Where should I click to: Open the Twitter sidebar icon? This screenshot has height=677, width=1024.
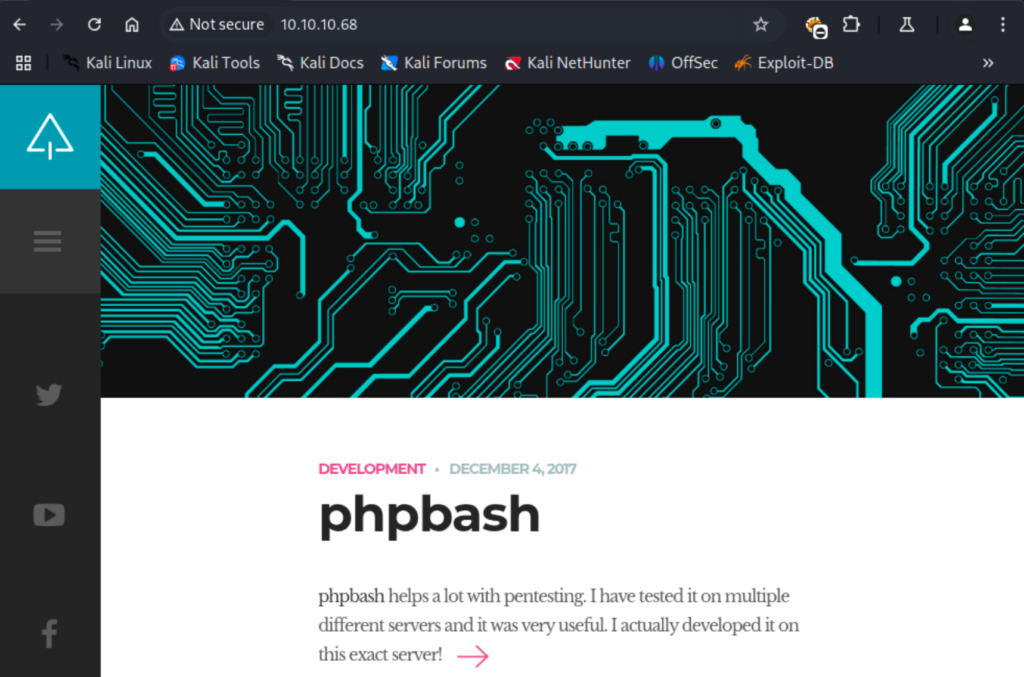pyautogui.click(x=49, y=395)
